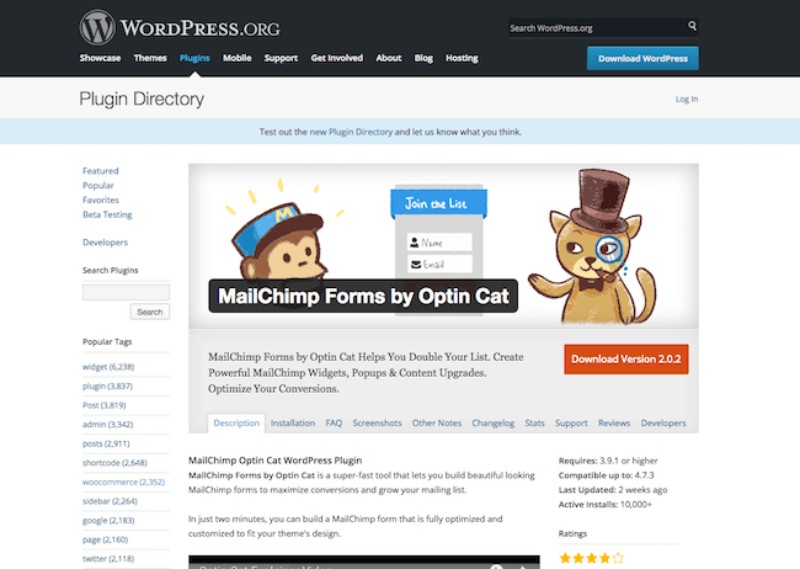Switch to the Reviews tab
This screenshot has height=569, width=800.
coord(614,423)
